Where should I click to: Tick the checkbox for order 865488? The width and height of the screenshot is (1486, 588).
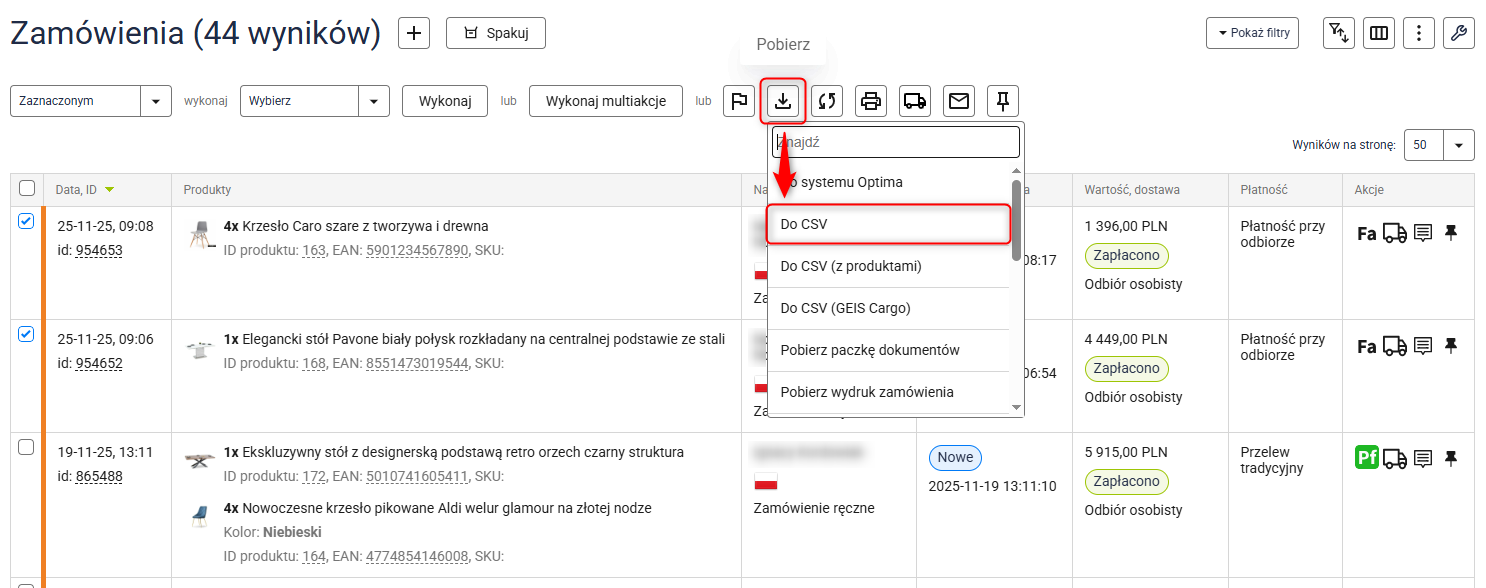27,448
